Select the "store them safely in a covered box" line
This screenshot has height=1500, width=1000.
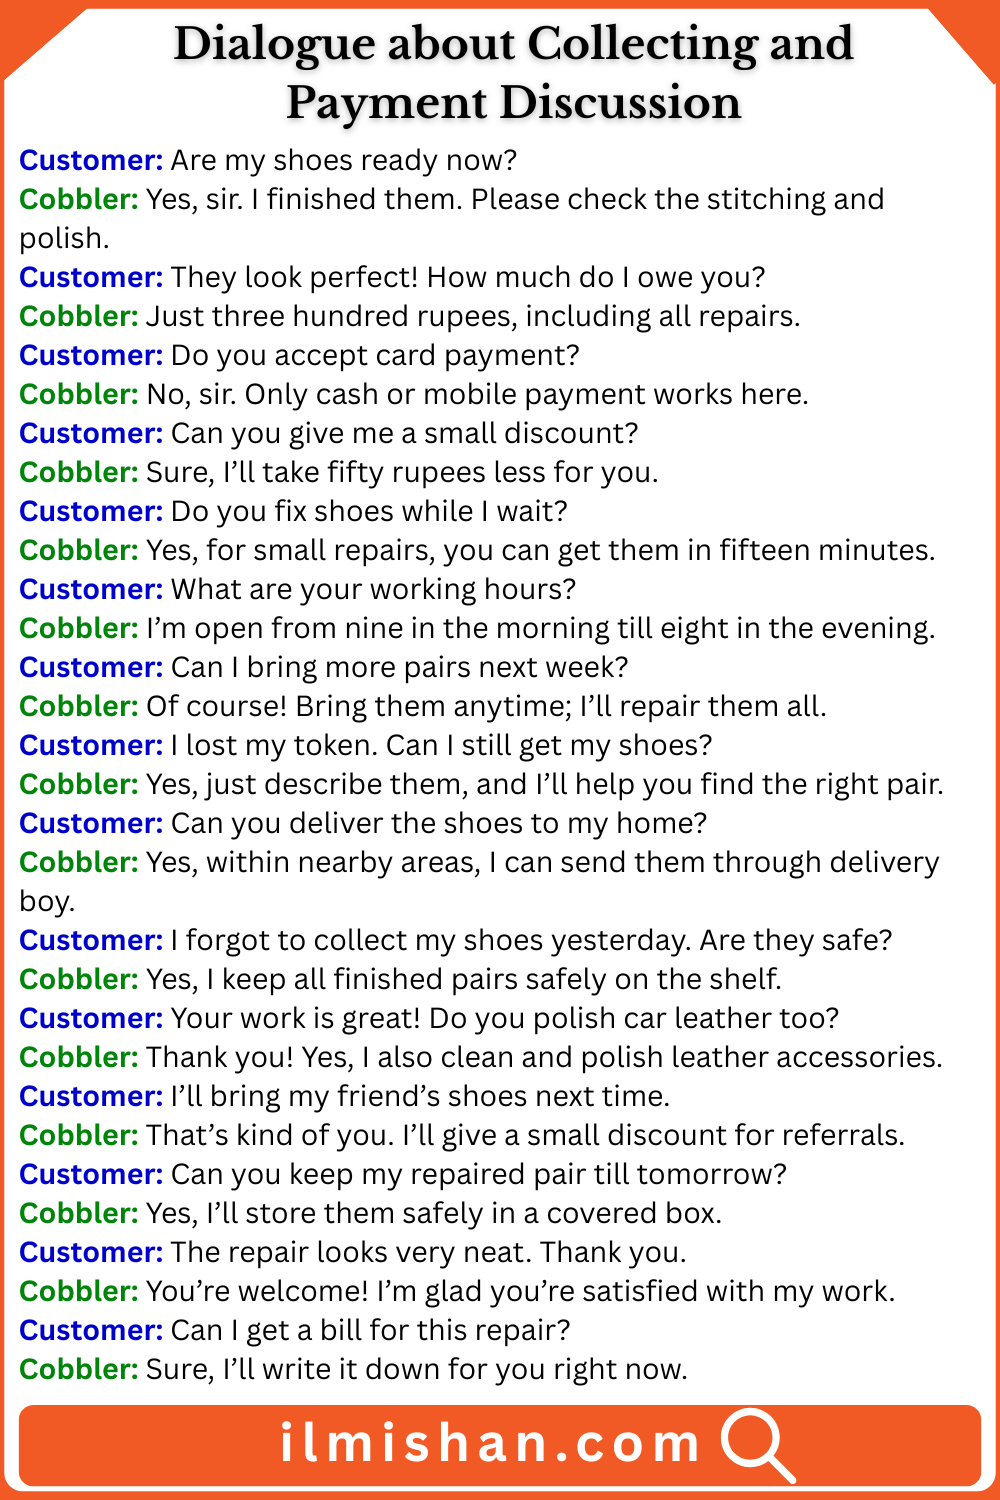coord(433,1213)
